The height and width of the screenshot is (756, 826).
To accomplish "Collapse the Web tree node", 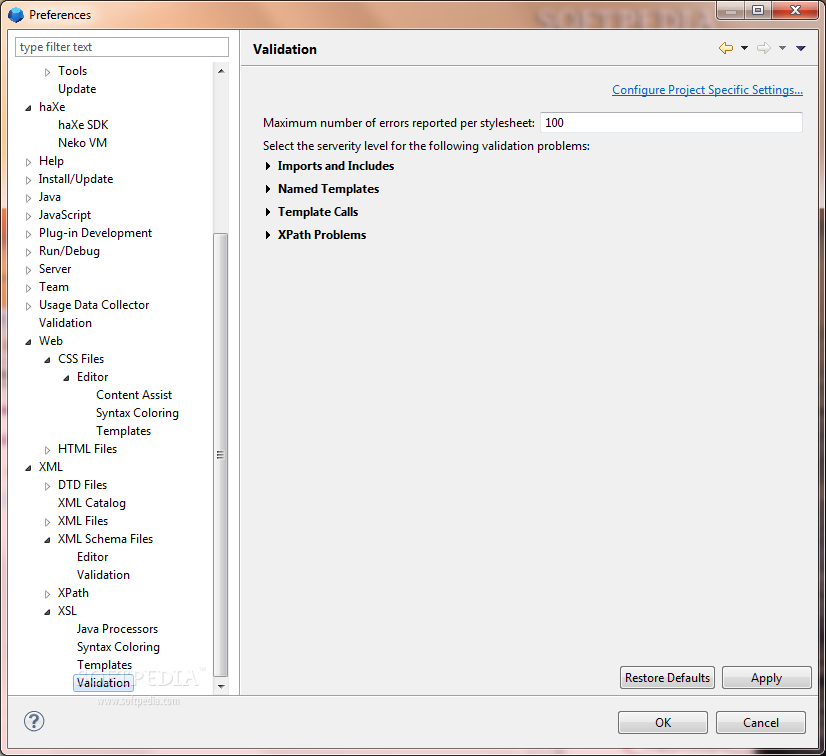I will [x=28, y=342].
